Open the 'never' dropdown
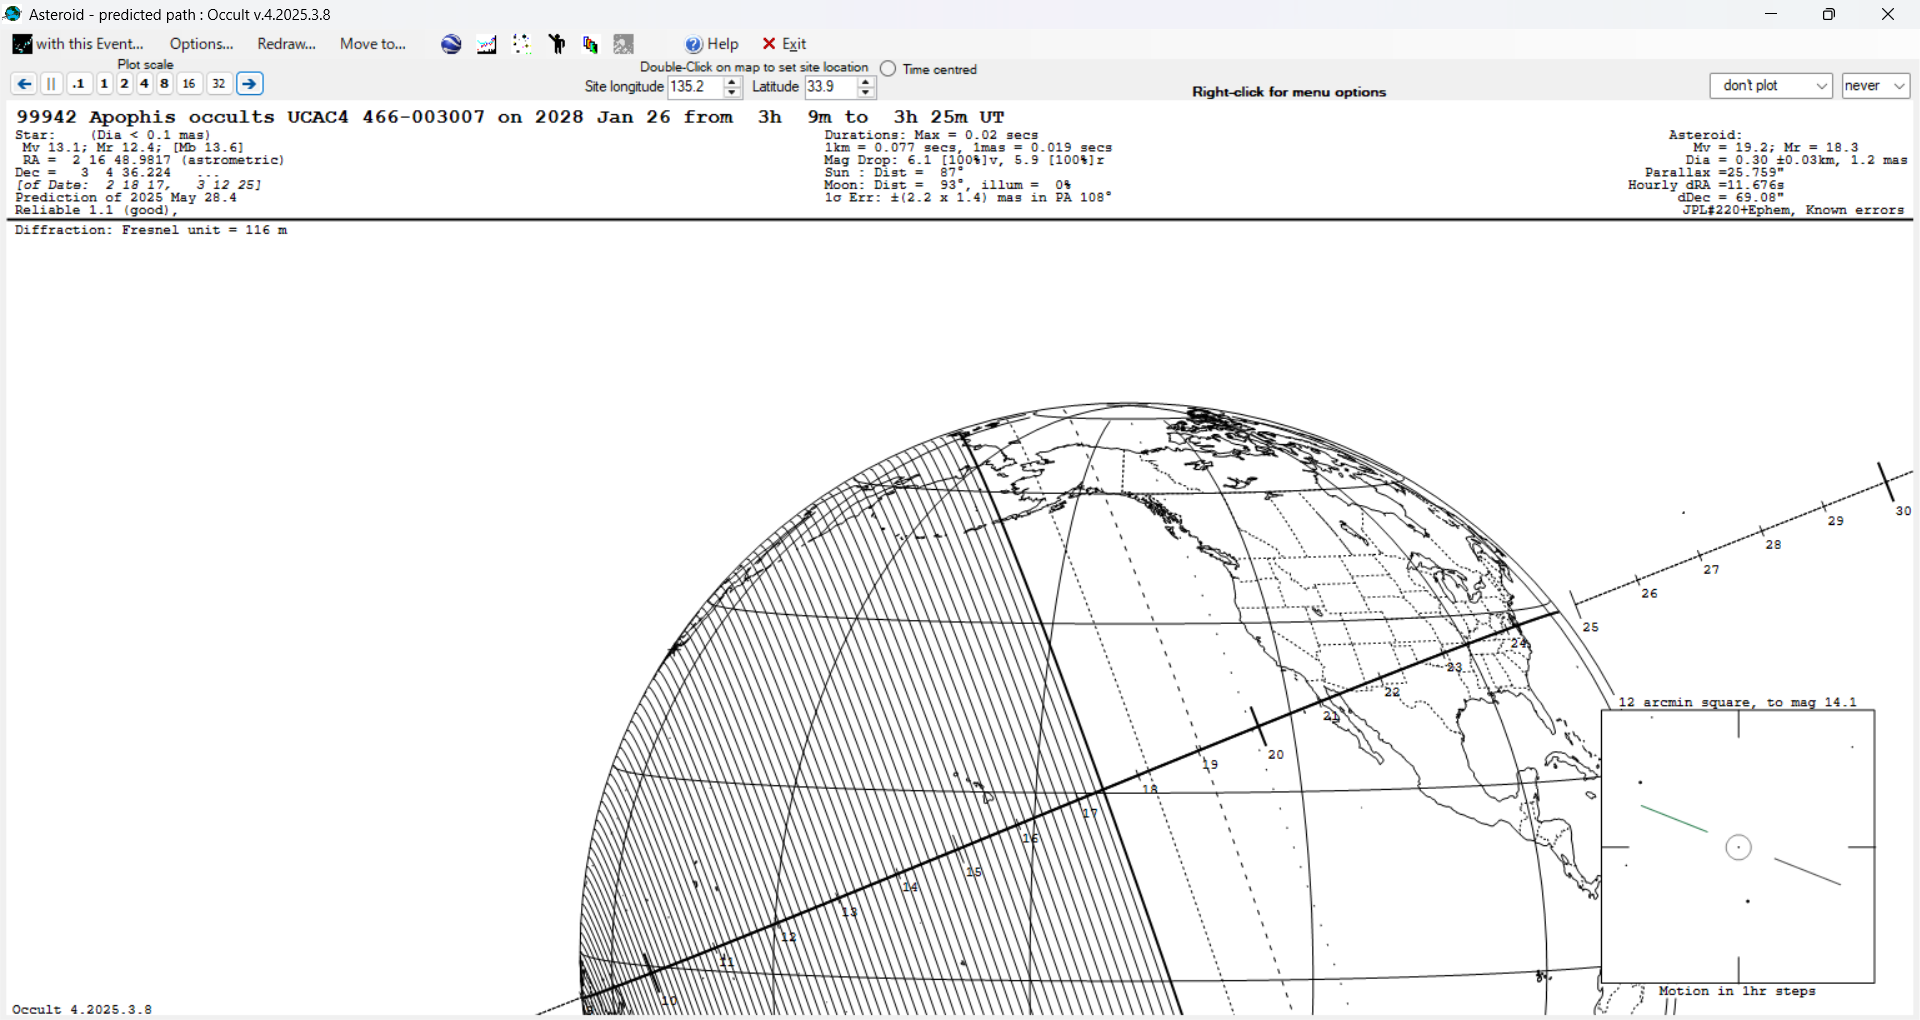This screenshot has height=1020, width=1920. coord(1876,86)
